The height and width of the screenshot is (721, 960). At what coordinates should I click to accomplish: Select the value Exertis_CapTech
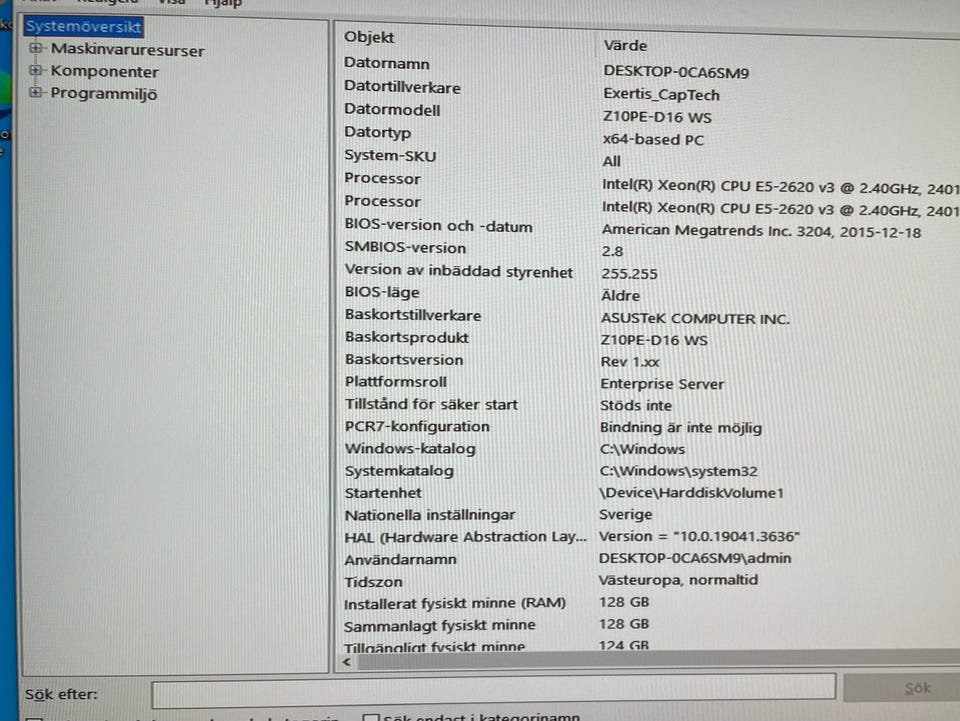click(661, 94)
